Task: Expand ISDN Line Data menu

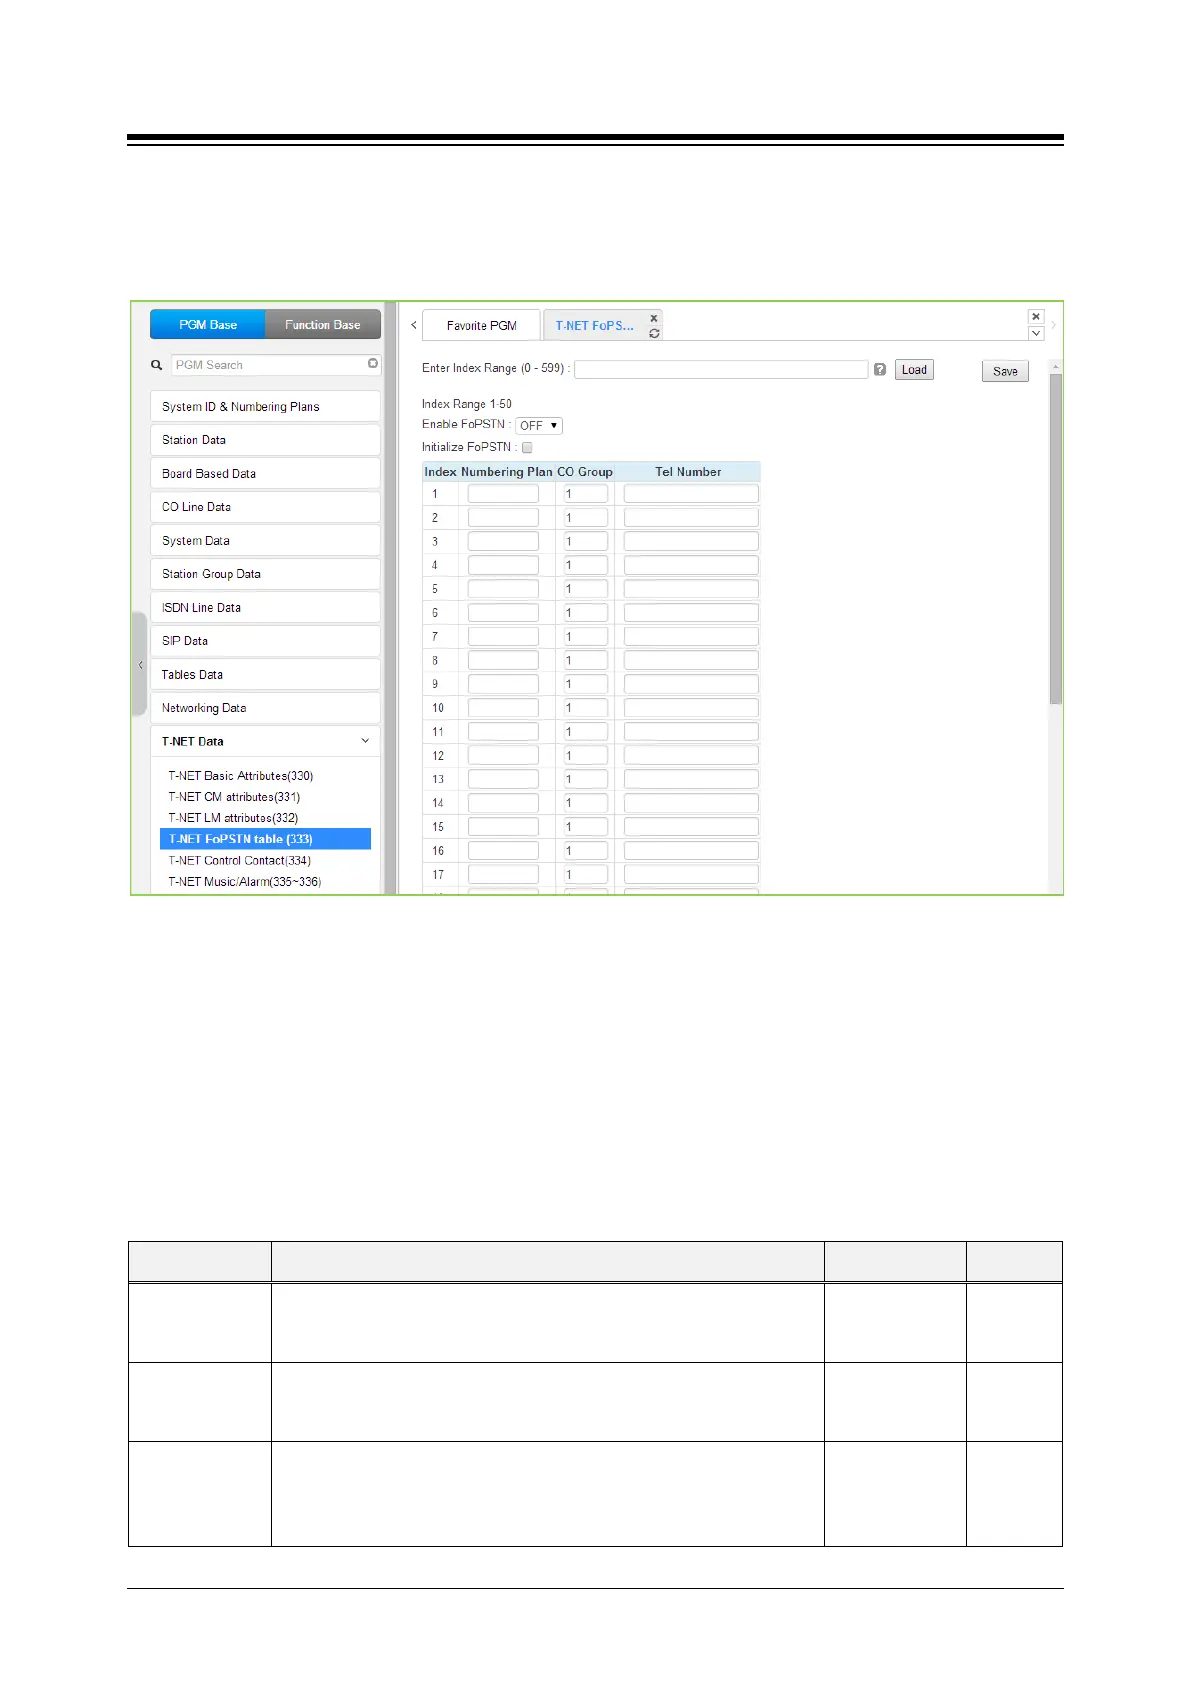Action: tap(265, 608)
